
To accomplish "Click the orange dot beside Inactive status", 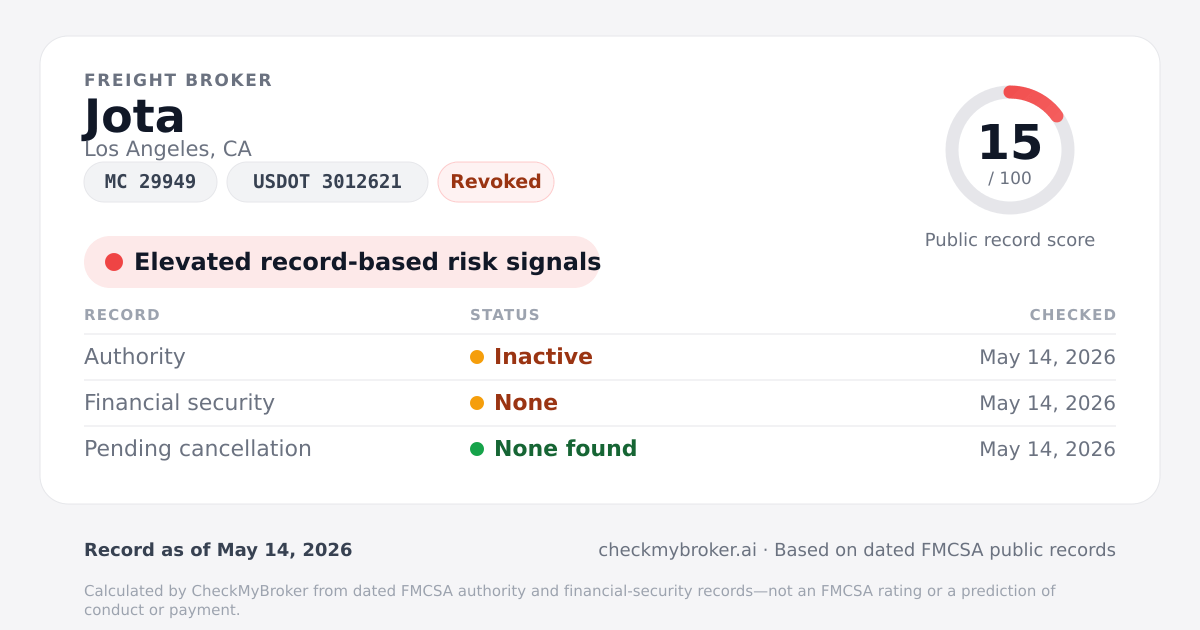I will [477, 357].
